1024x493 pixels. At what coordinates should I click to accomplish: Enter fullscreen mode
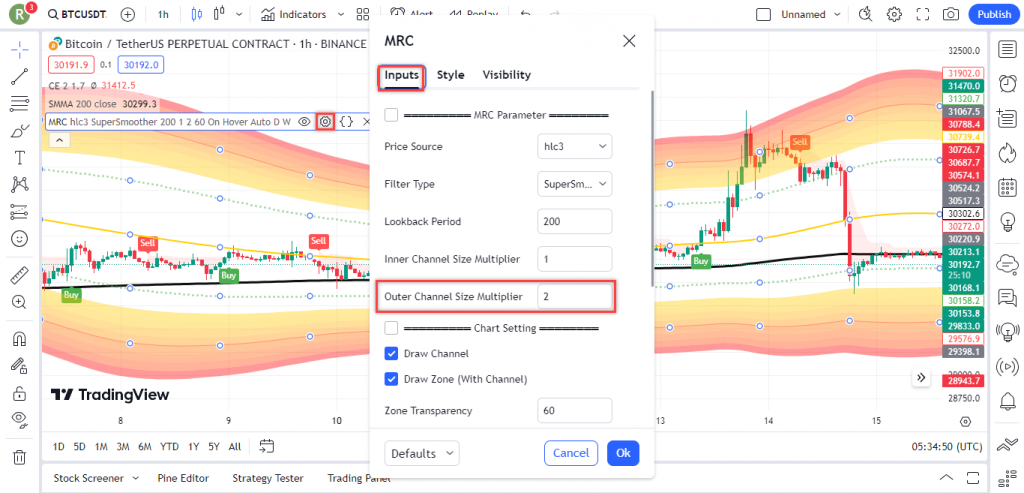click(x=923, y=14)
